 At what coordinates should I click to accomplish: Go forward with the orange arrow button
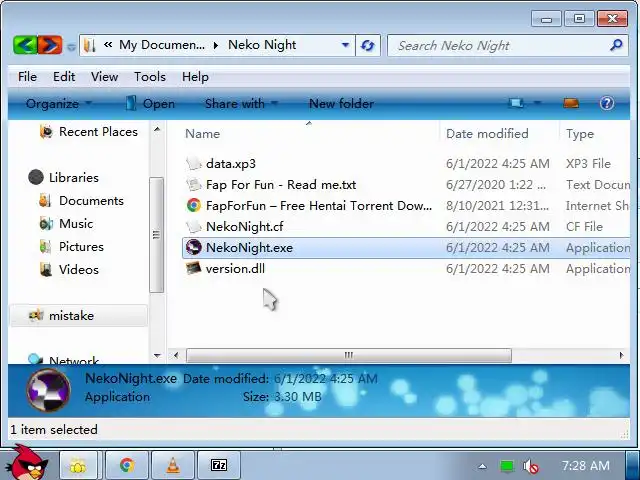click(x=50, y=45)
